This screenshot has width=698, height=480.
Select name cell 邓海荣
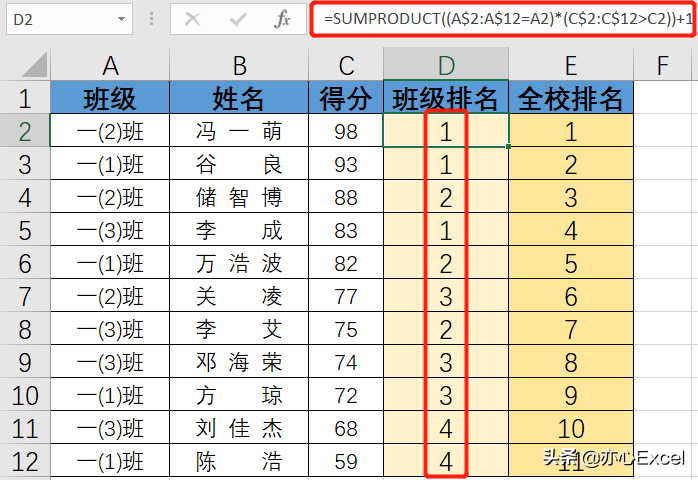tap(239, 361)
